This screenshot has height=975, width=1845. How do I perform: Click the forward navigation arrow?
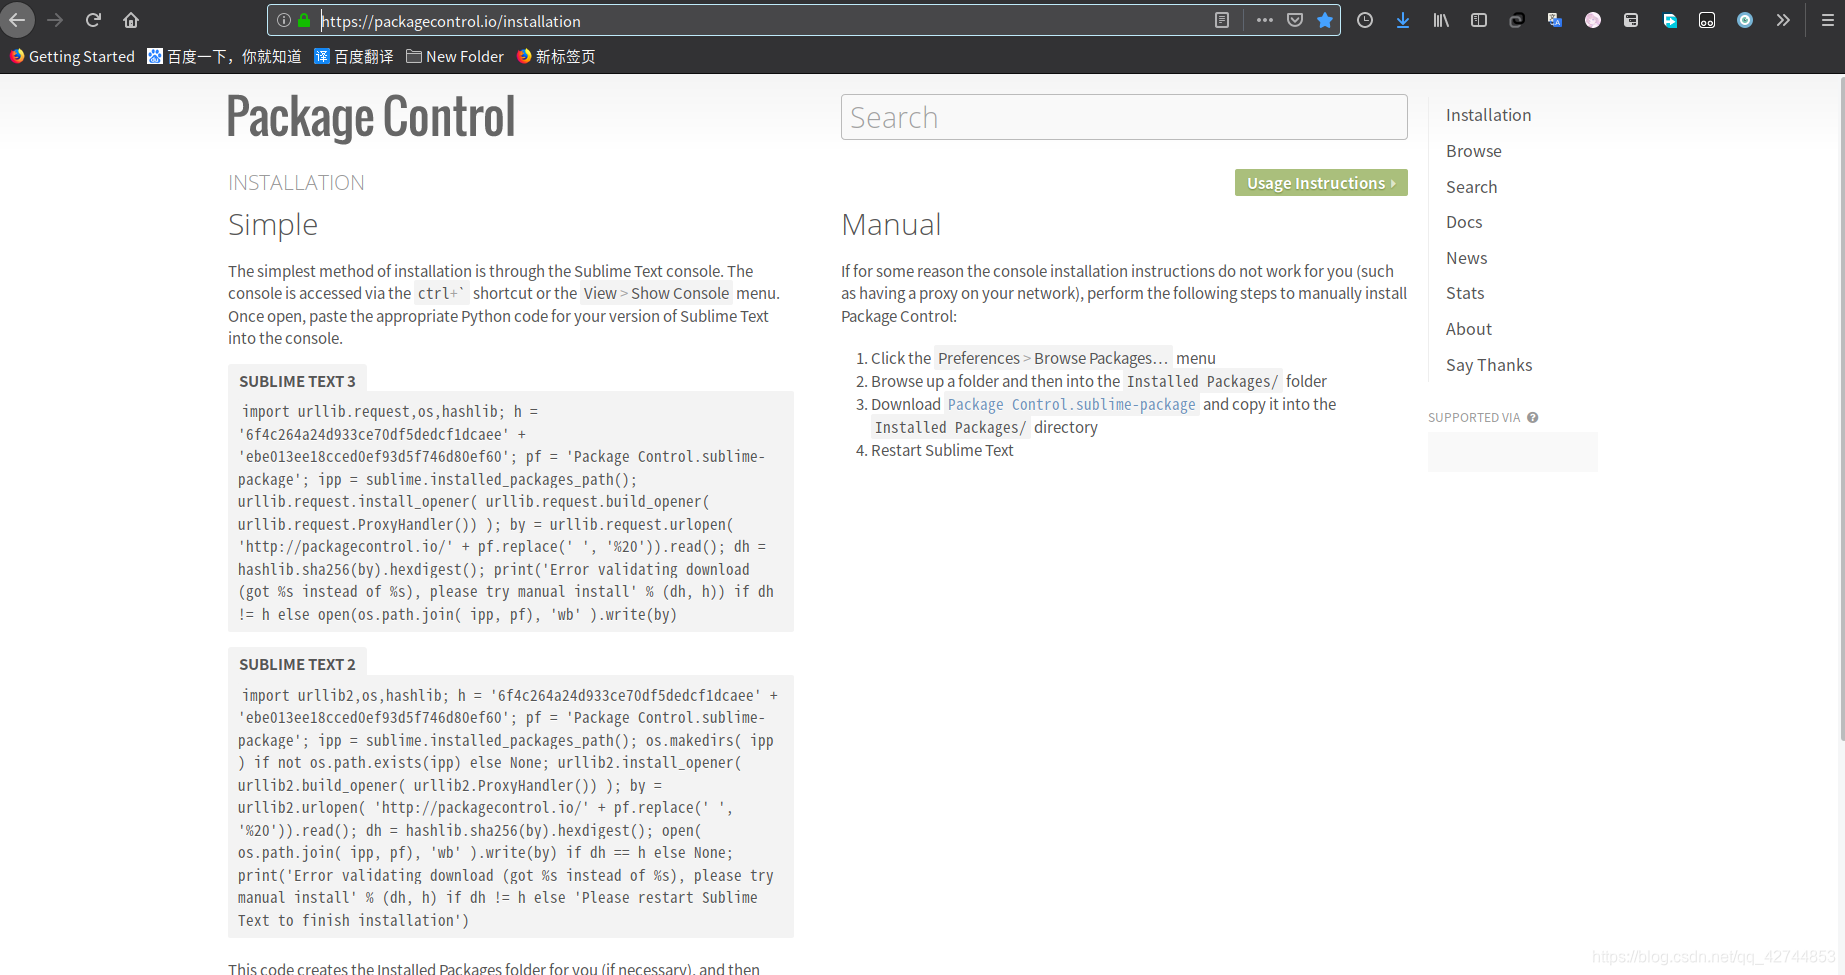tap(55, 20)
